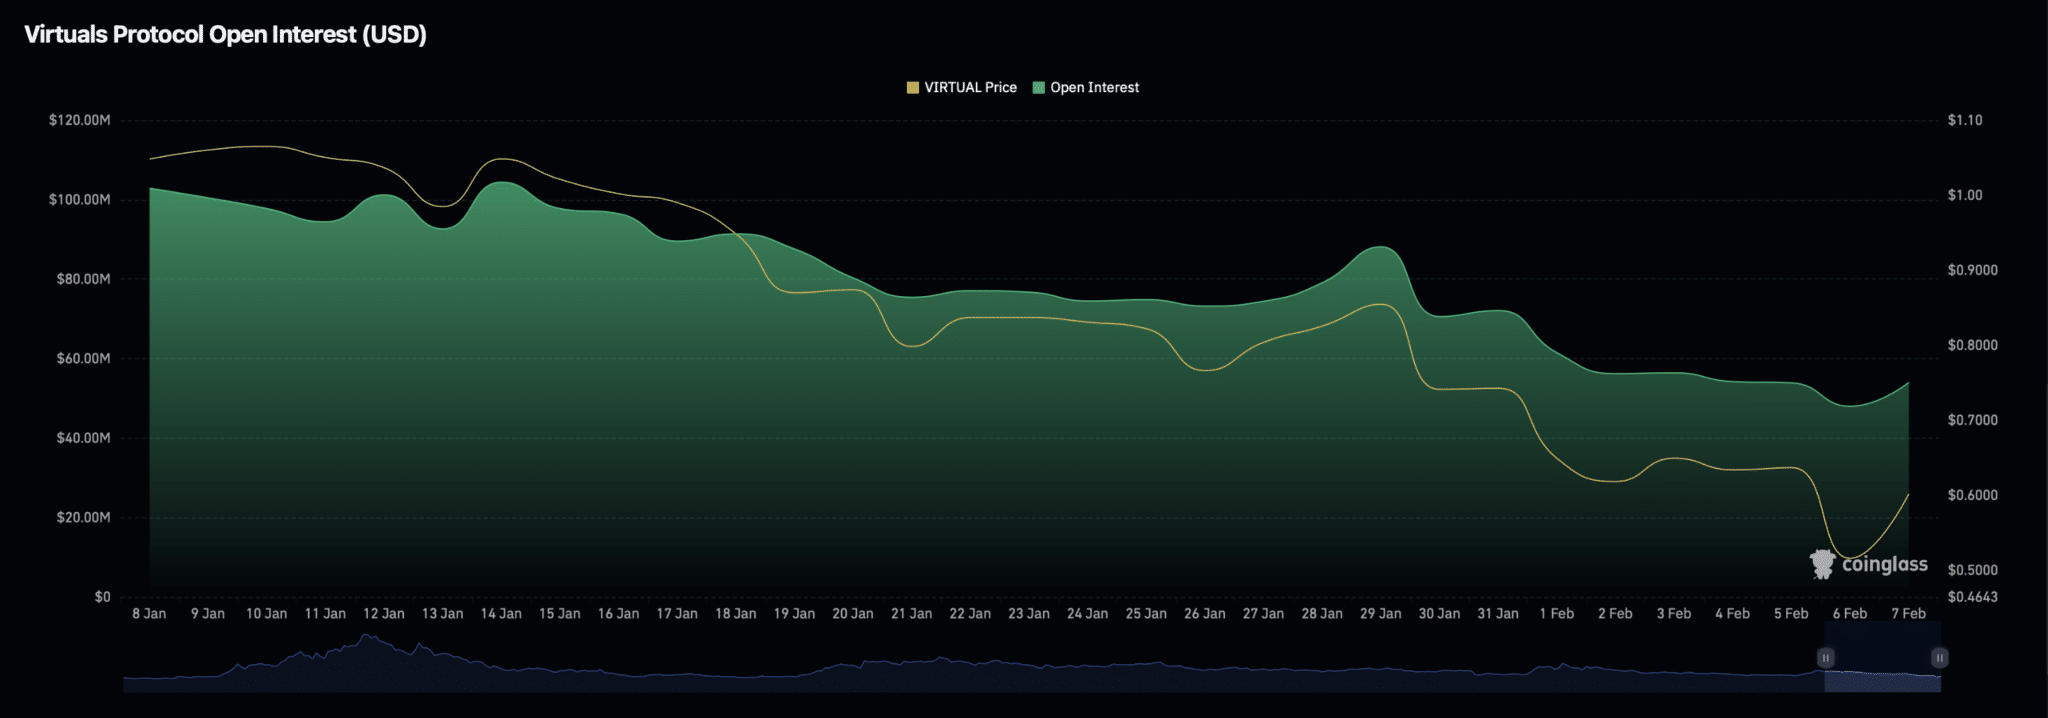Screen dimensions: 2048x718
Task: Click the price line low at 6 Feb
Action: tap(1848, 558)
